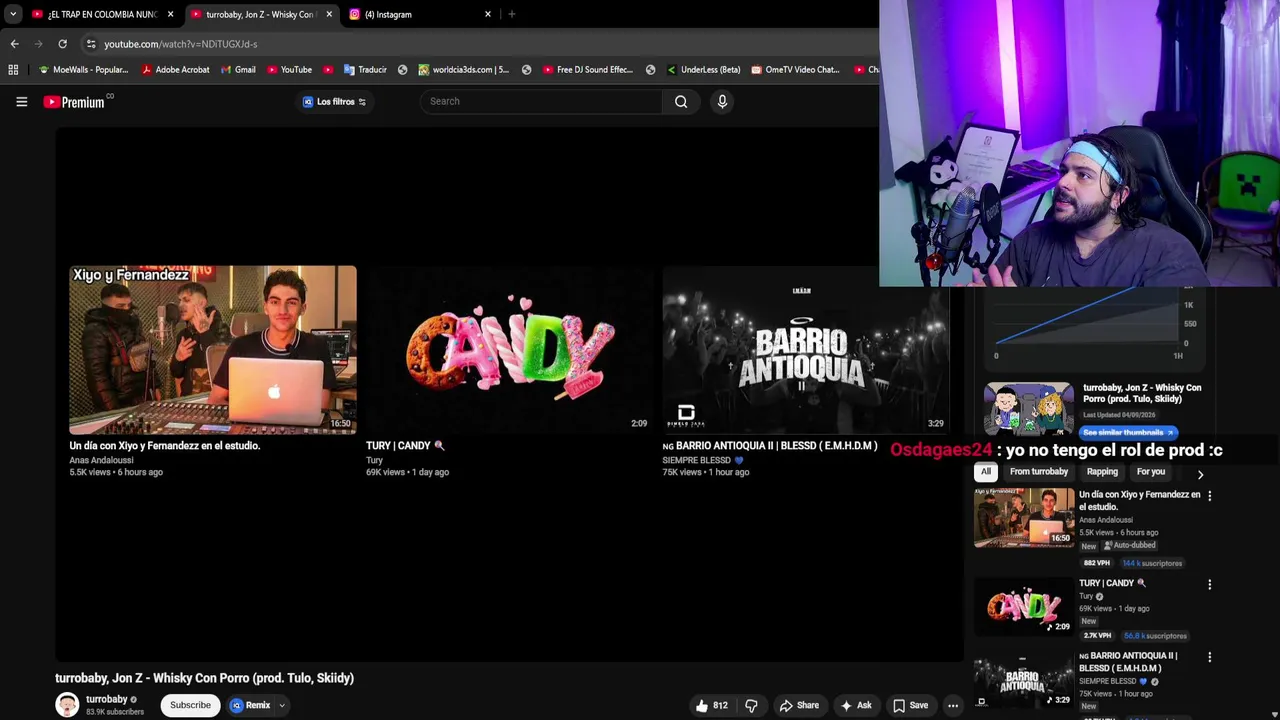This screenshot has width=1280, height=720.
Task: Select the 'For you' filter chip
Action: 1150,472
